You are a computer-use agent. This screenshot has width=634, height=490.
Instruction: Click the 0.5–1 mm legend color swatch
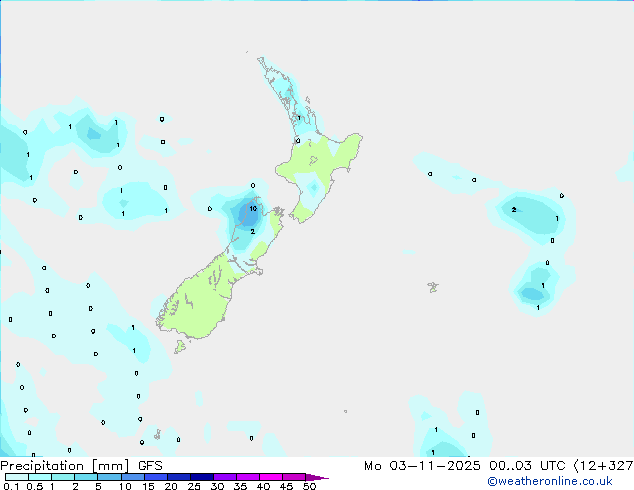[x=40, y=477]
